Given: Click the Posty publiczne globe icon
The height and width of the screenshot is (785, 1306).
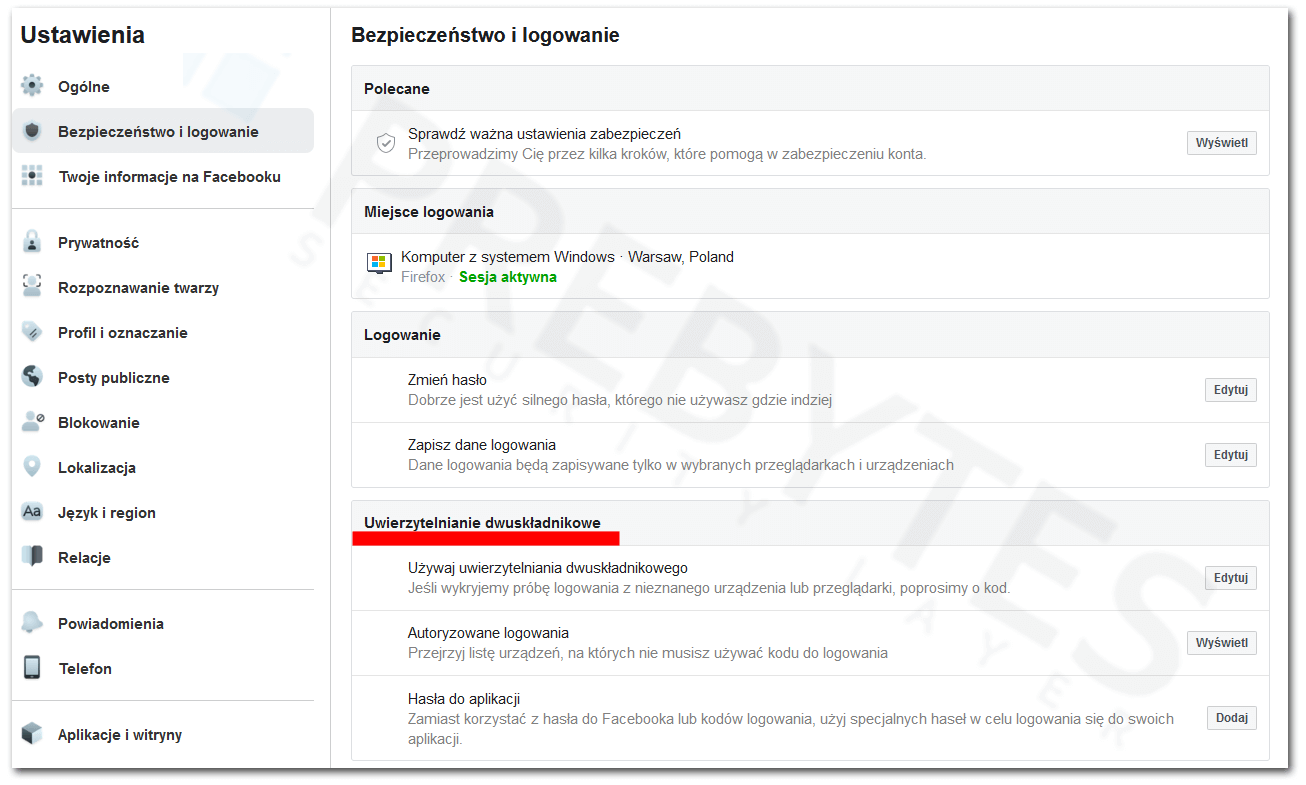Looking at the screenshot, I should 31,377.
